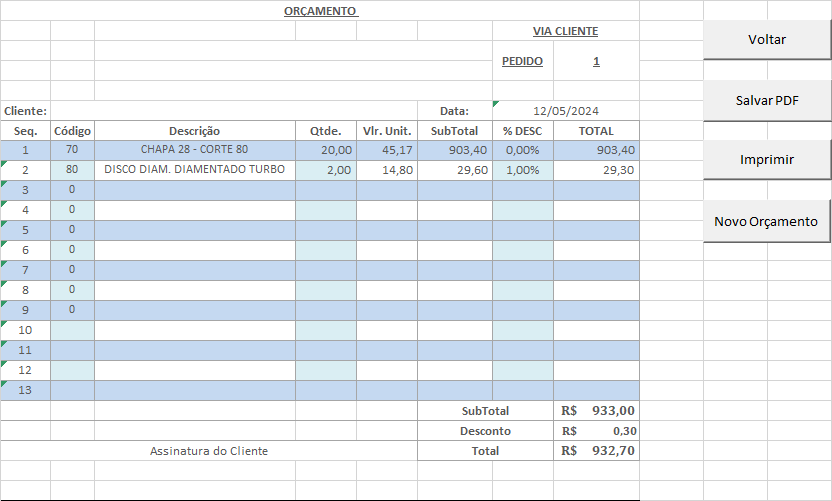
Task: Click the Qtde. column header
Action: click(x=326, y=131)
